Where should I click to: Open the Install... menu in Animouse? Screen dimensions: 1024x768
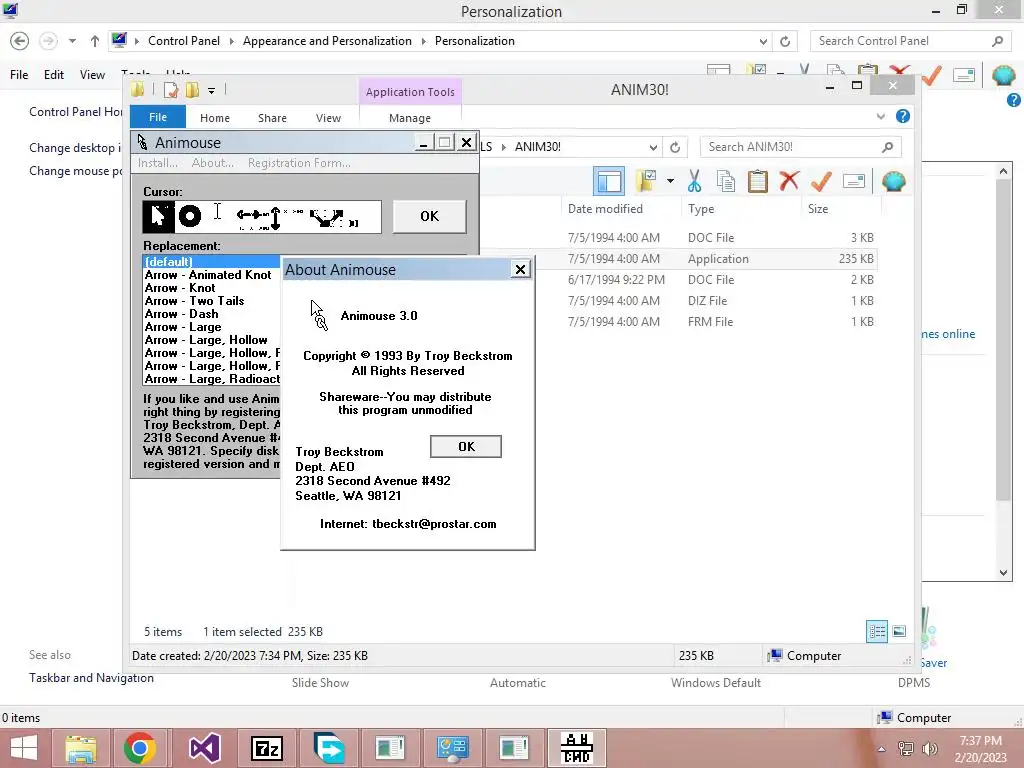click(x=157, y=163)
